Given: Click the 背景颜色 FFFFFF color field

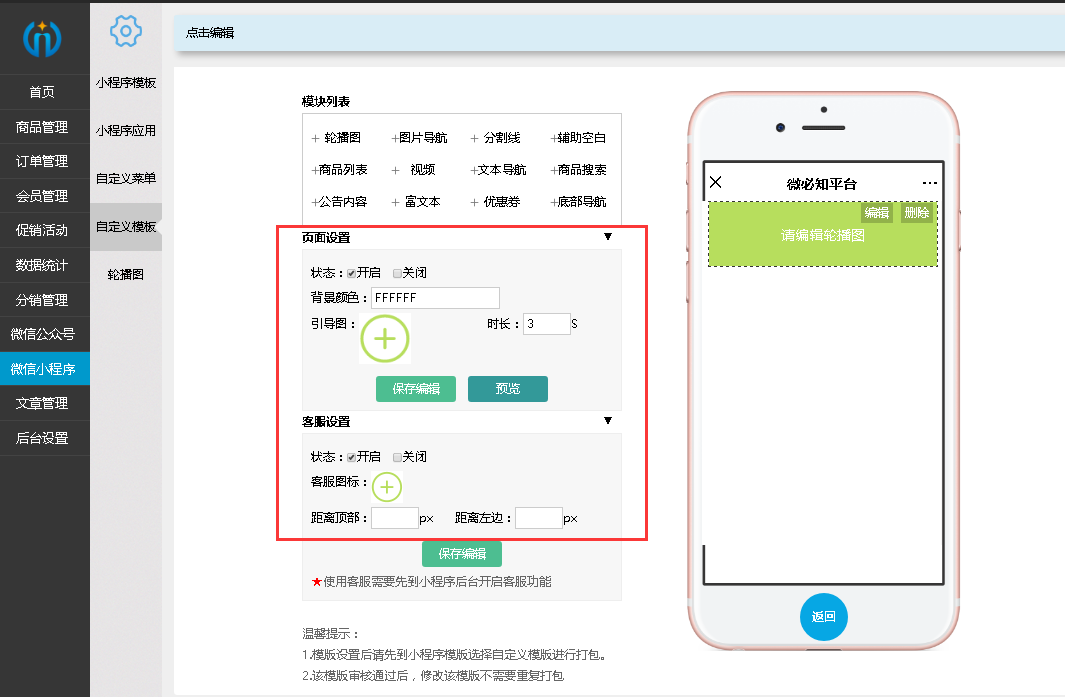Looking at the screenshot, I should (x=435, y=298).
